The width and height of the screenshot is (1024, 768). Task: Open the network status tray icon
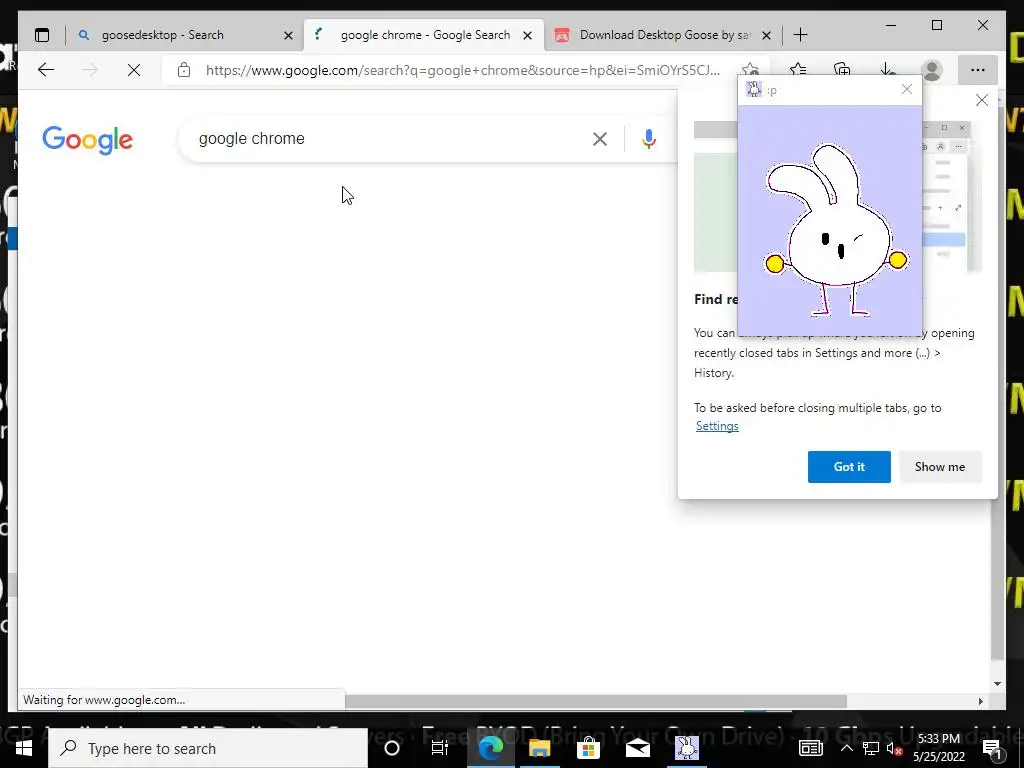coord(871,748)
